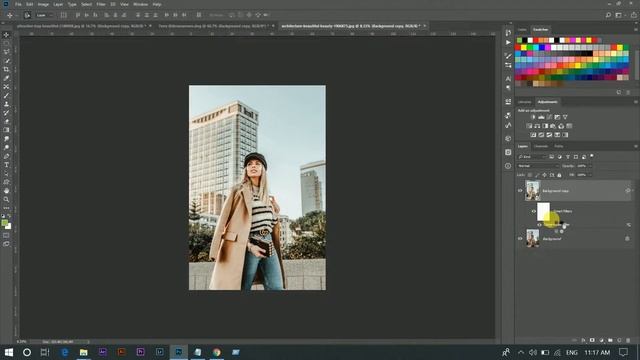
Task: Add a Hue/Saturation adjustment
Action: pyautogui.click(x=529, y=126)
